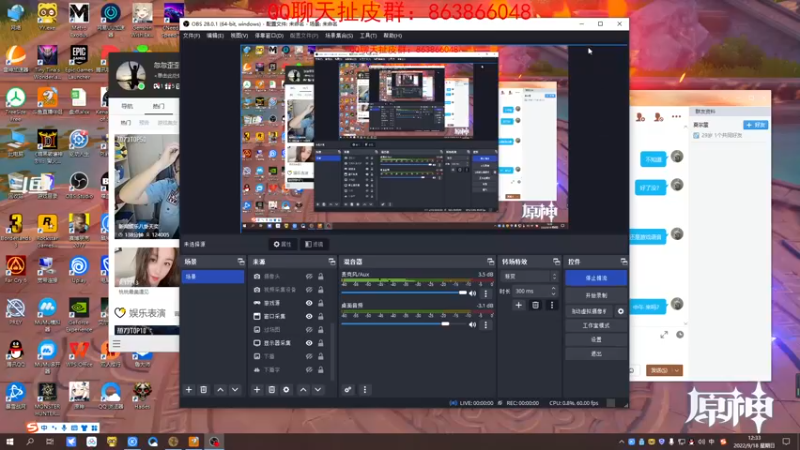This screenshot has width=800, height=450.
Task: Click the 开始录制 start recording button
Action: [596, 295]
